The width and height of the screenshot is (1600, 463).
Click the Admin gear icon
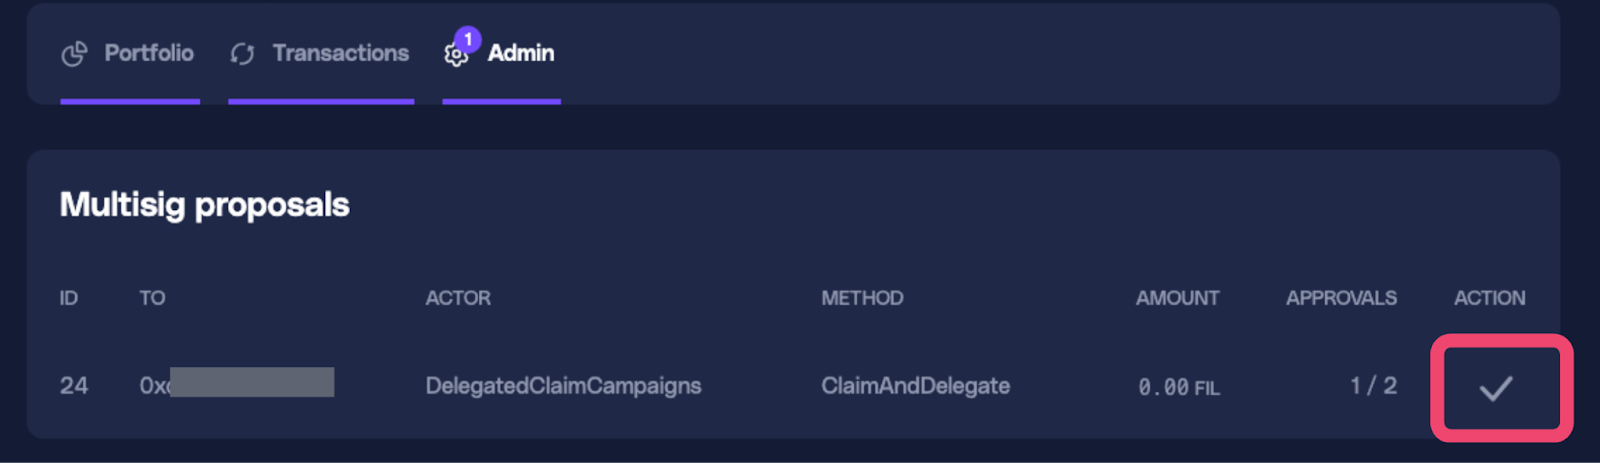pos(455,57)
